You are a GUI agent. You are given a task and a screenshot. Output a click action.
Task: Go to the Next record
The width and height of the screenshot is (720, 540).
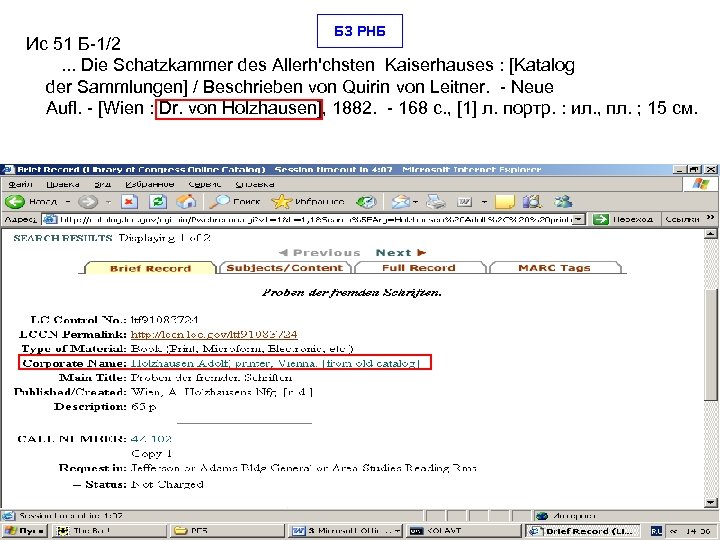click(x=401, y=253)
